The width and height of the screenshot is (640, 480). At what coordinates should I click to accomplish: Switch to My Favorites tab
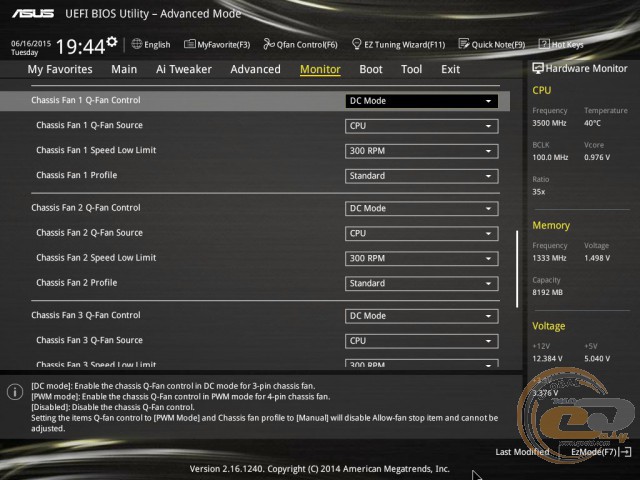pos(60,69)
